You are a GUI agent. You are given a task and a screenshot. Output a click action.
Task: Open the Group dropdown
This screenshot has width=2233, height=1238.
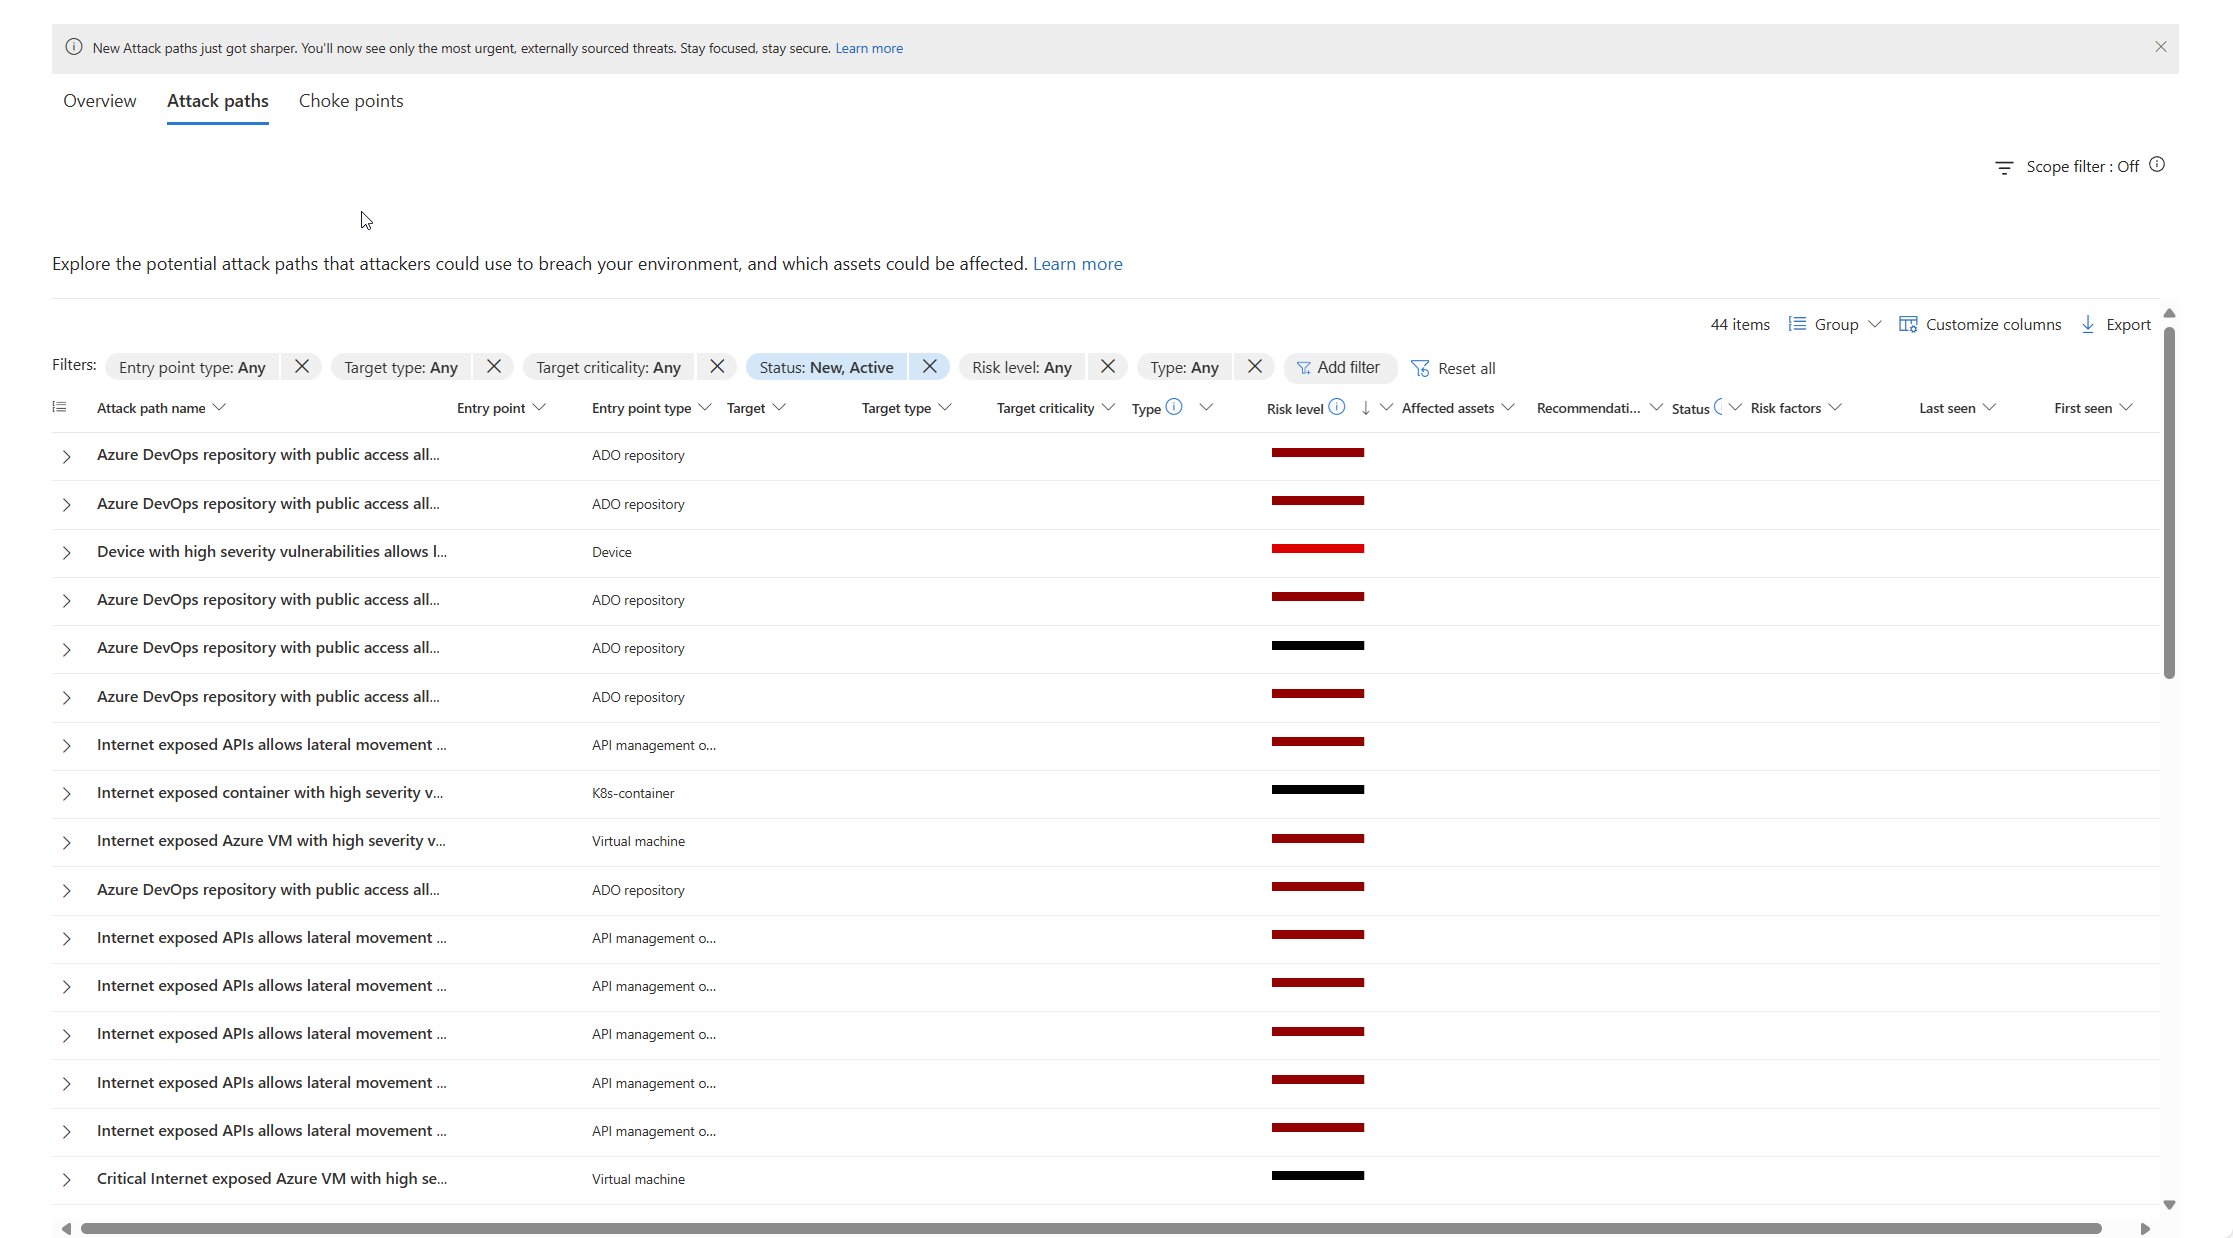(1835, 324)
